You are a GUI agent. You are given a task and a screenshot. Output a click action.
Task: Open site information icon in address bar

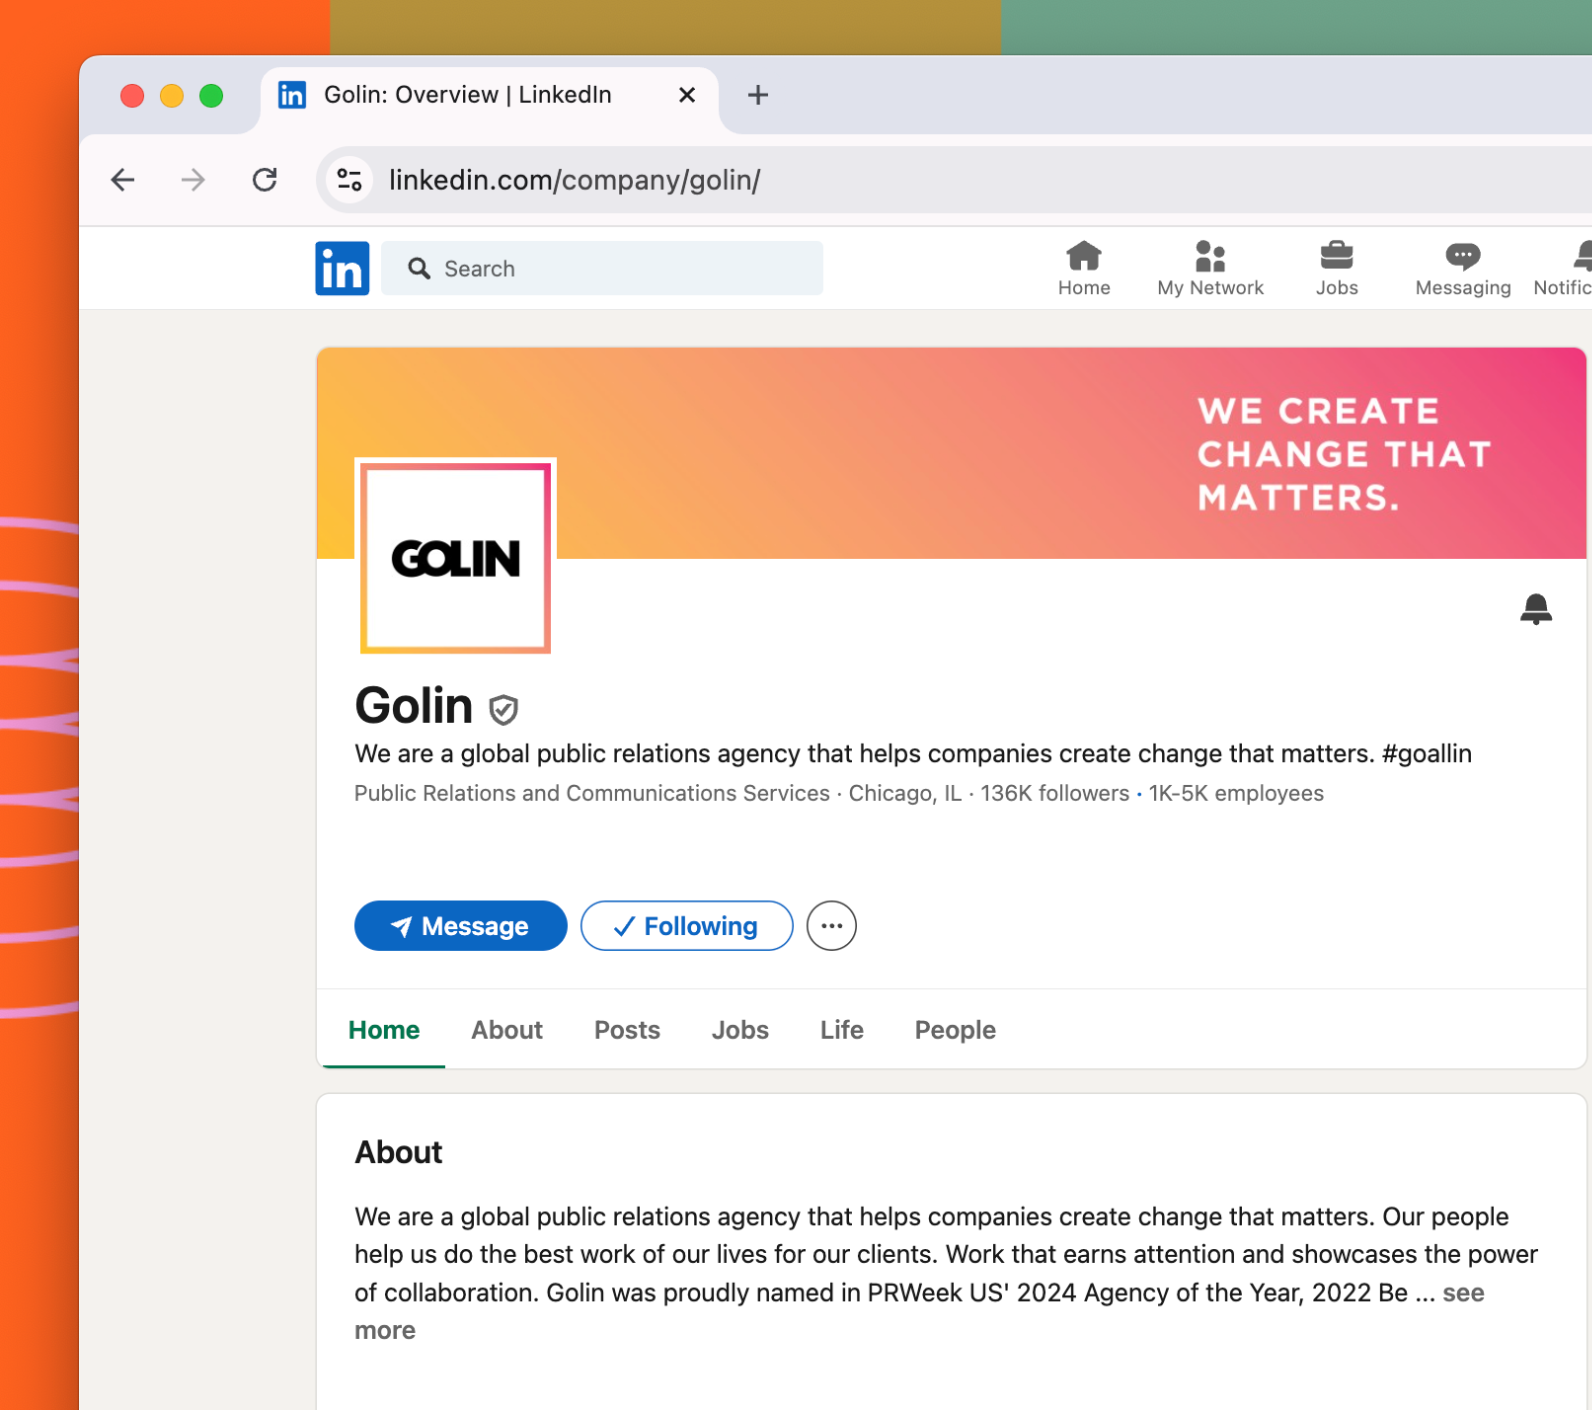point(349,180)
